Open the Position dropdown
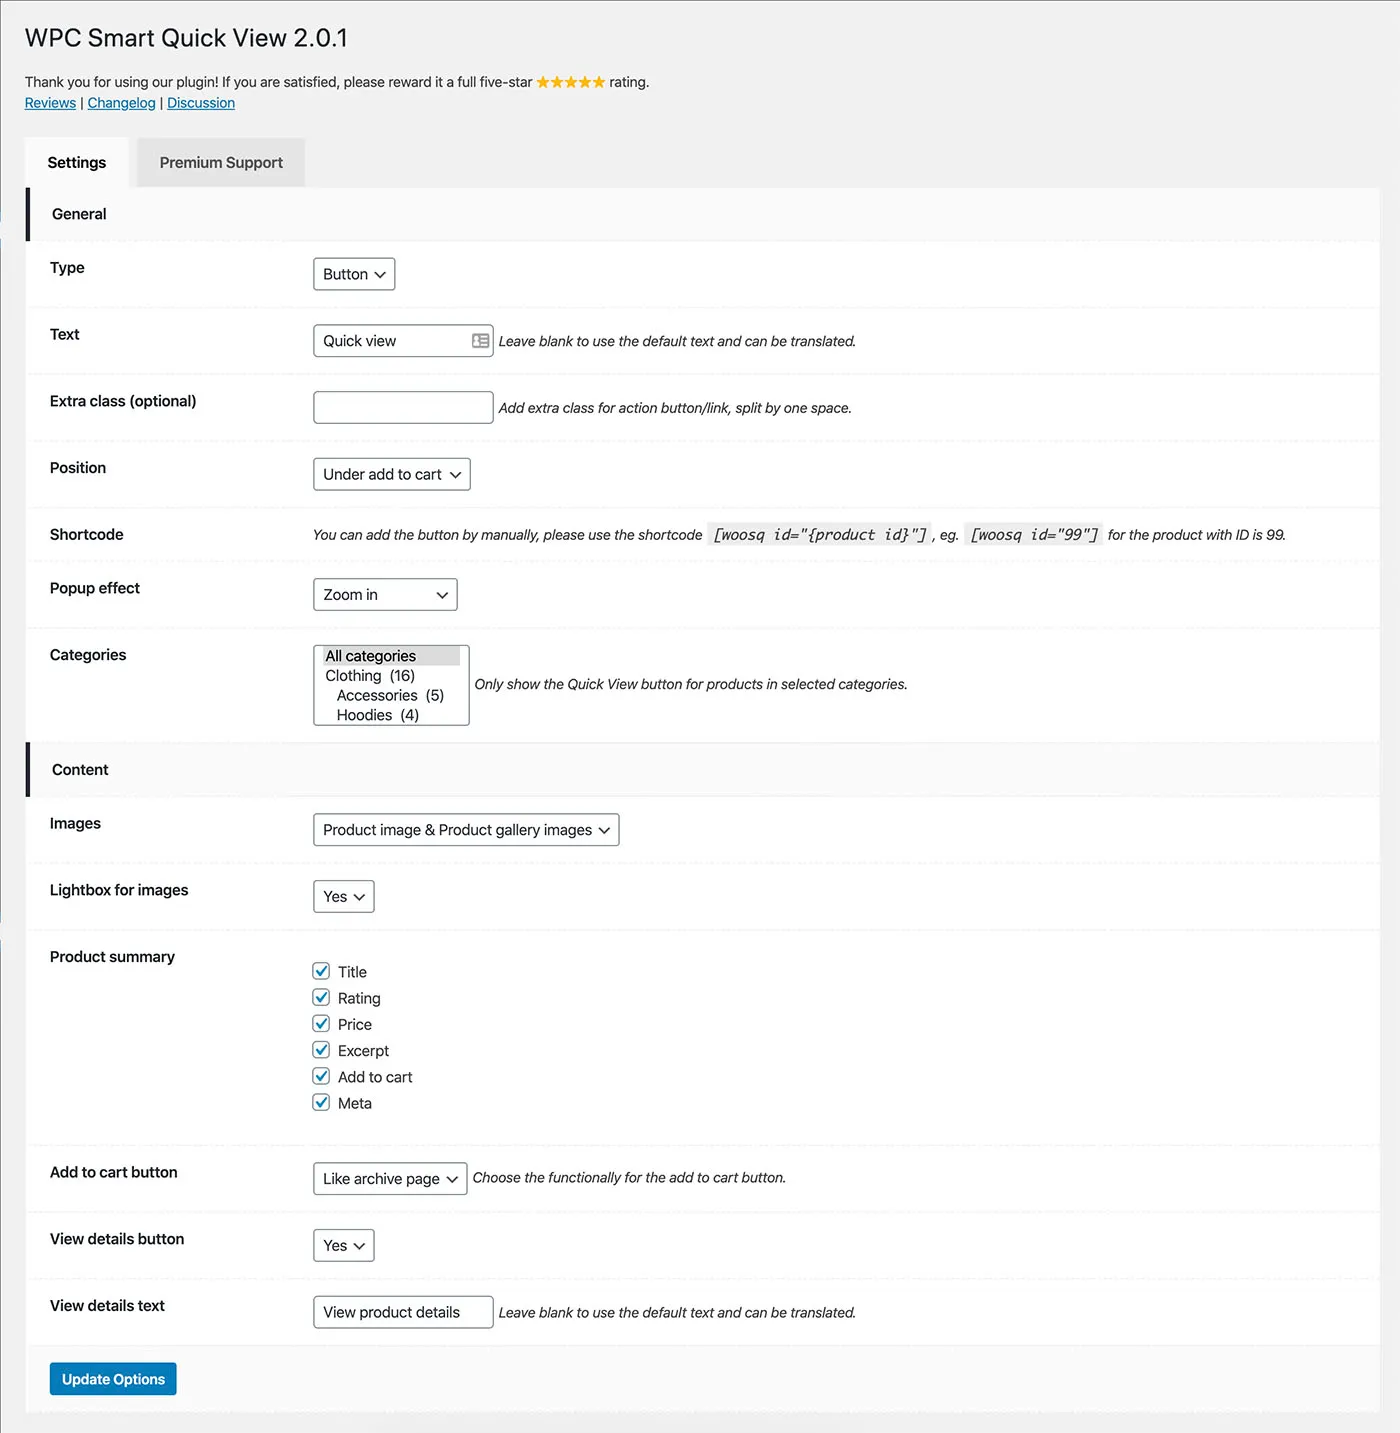The height and width of the screenshot is (1433, 1400). (392, 474)
